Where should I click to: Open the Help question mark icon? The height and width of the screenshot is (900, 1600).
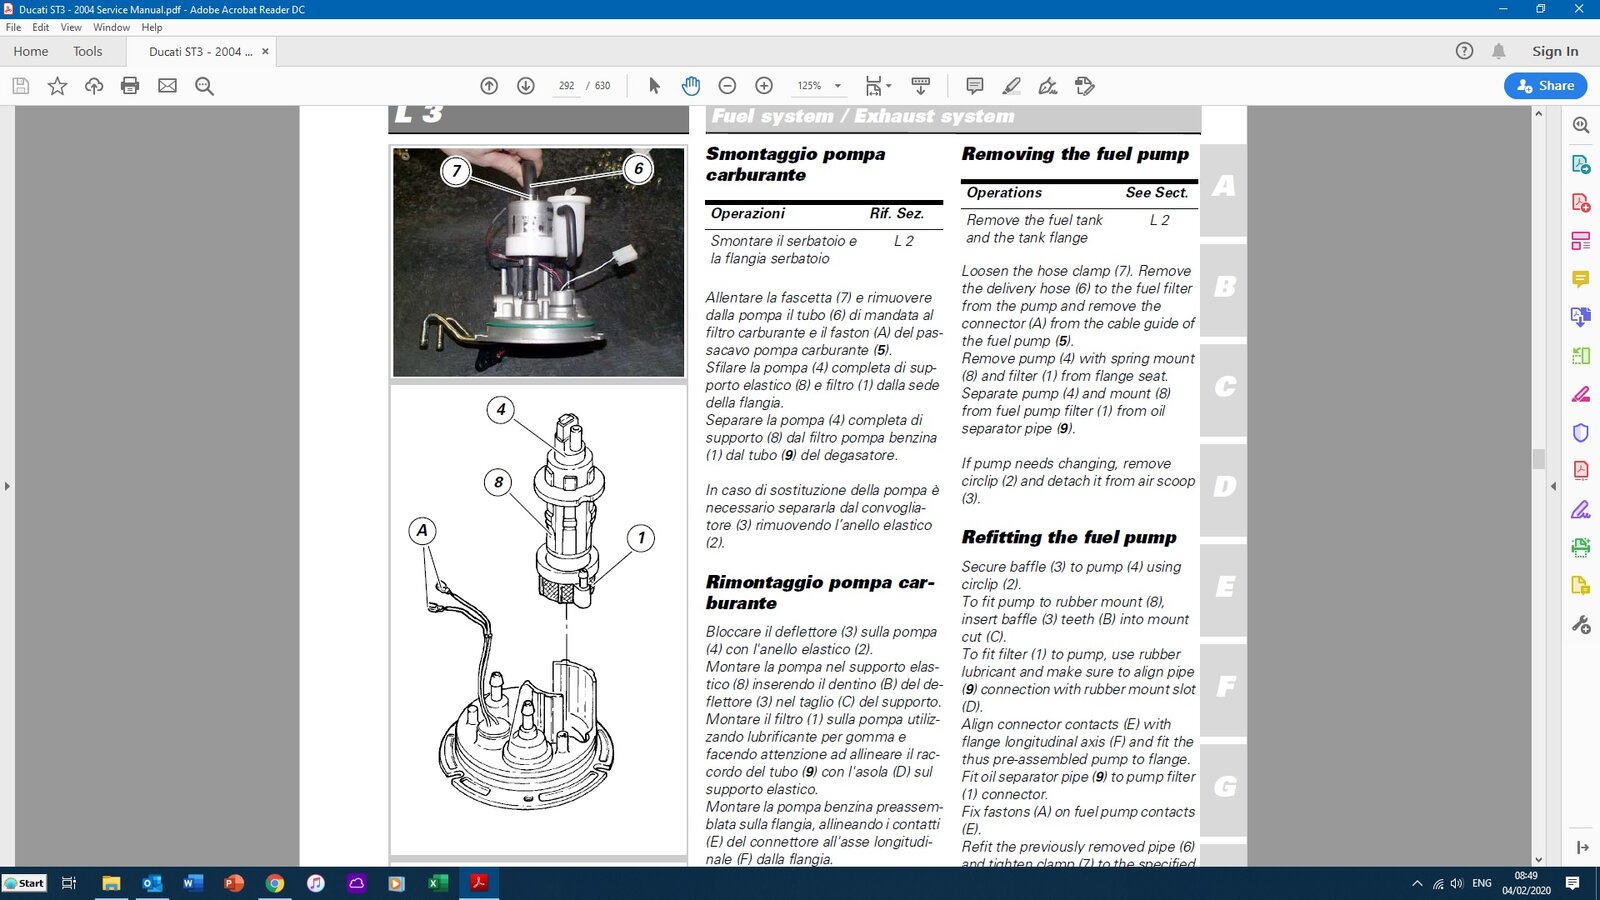click(1464, 51)
